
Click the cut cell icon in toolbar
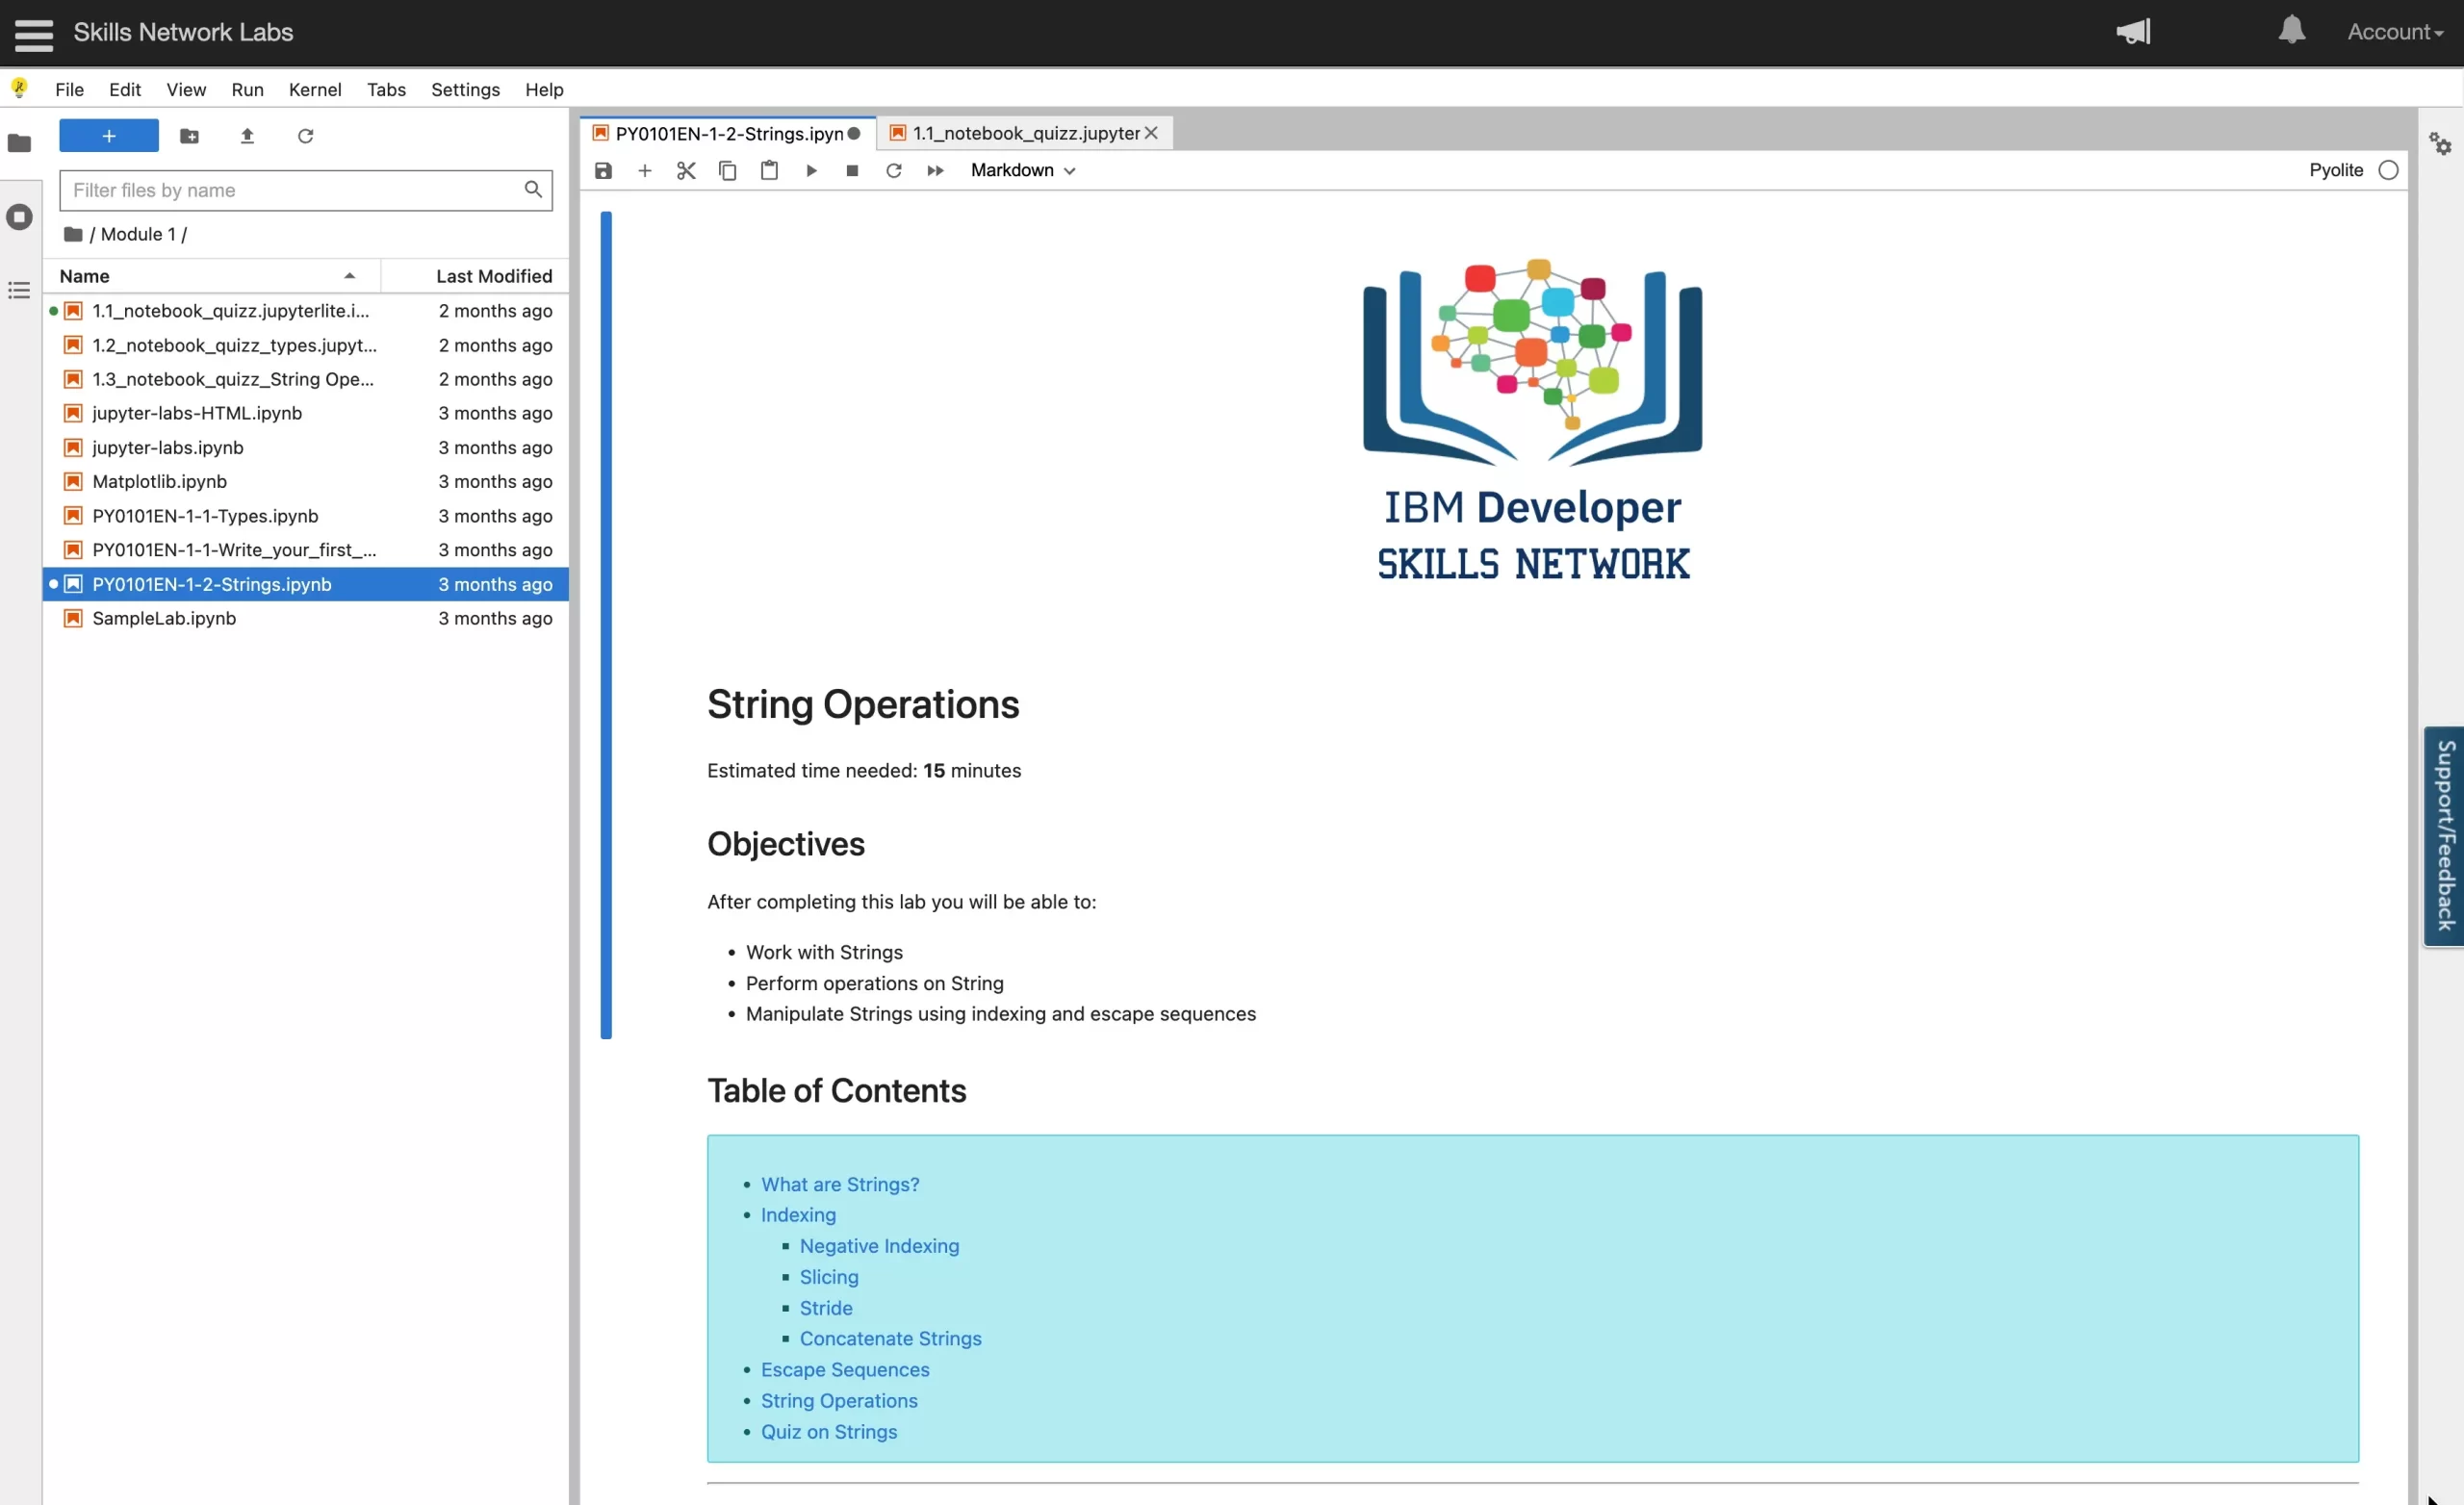686,169
